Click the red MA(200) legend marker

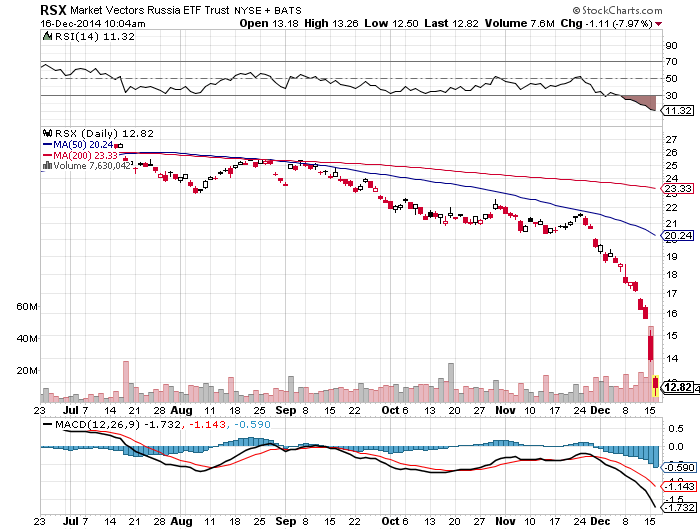pyautogui.click(x=47, y=155)
